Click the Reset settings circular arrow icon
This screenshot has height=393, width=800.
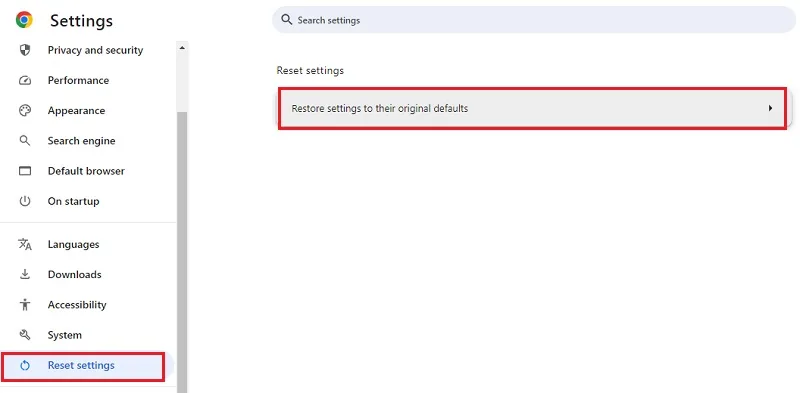pyautogui.click(x=24, y=365)
